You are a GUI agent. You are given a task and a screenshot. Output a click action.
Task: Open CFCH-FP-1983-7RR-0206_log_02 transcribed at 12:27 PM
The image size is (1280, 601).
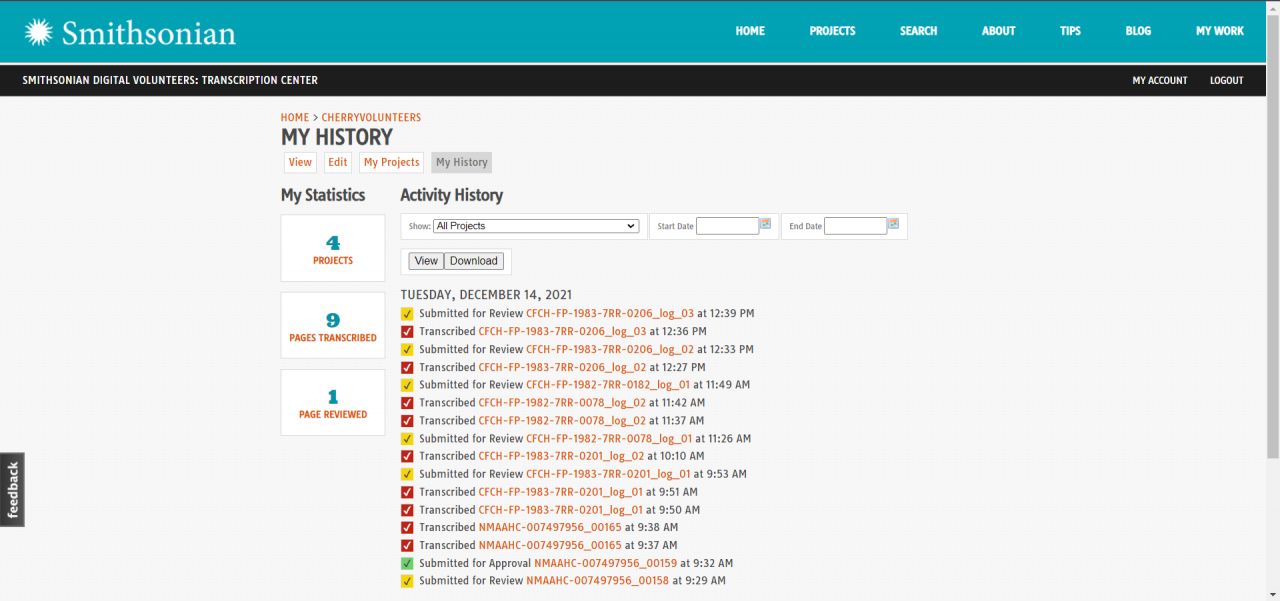562,368
